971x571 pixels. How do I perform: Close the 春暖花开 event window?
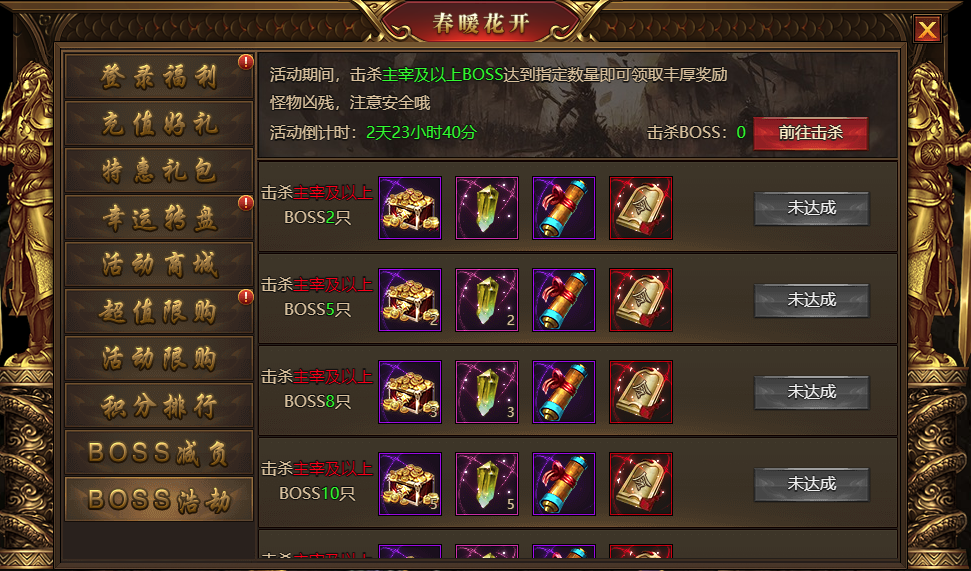927,28
